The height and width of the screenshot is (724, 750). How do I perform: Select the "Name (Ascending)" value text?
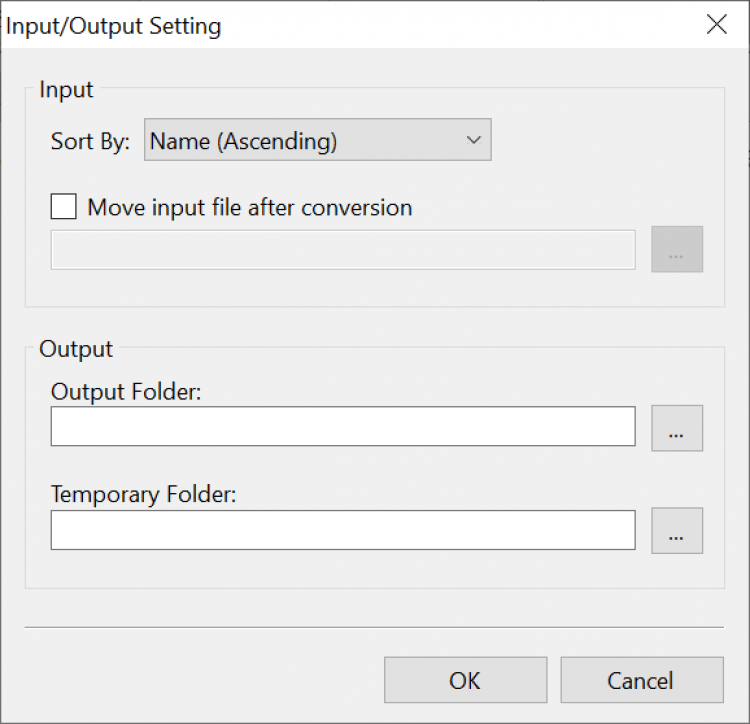(x=243, y=142)
